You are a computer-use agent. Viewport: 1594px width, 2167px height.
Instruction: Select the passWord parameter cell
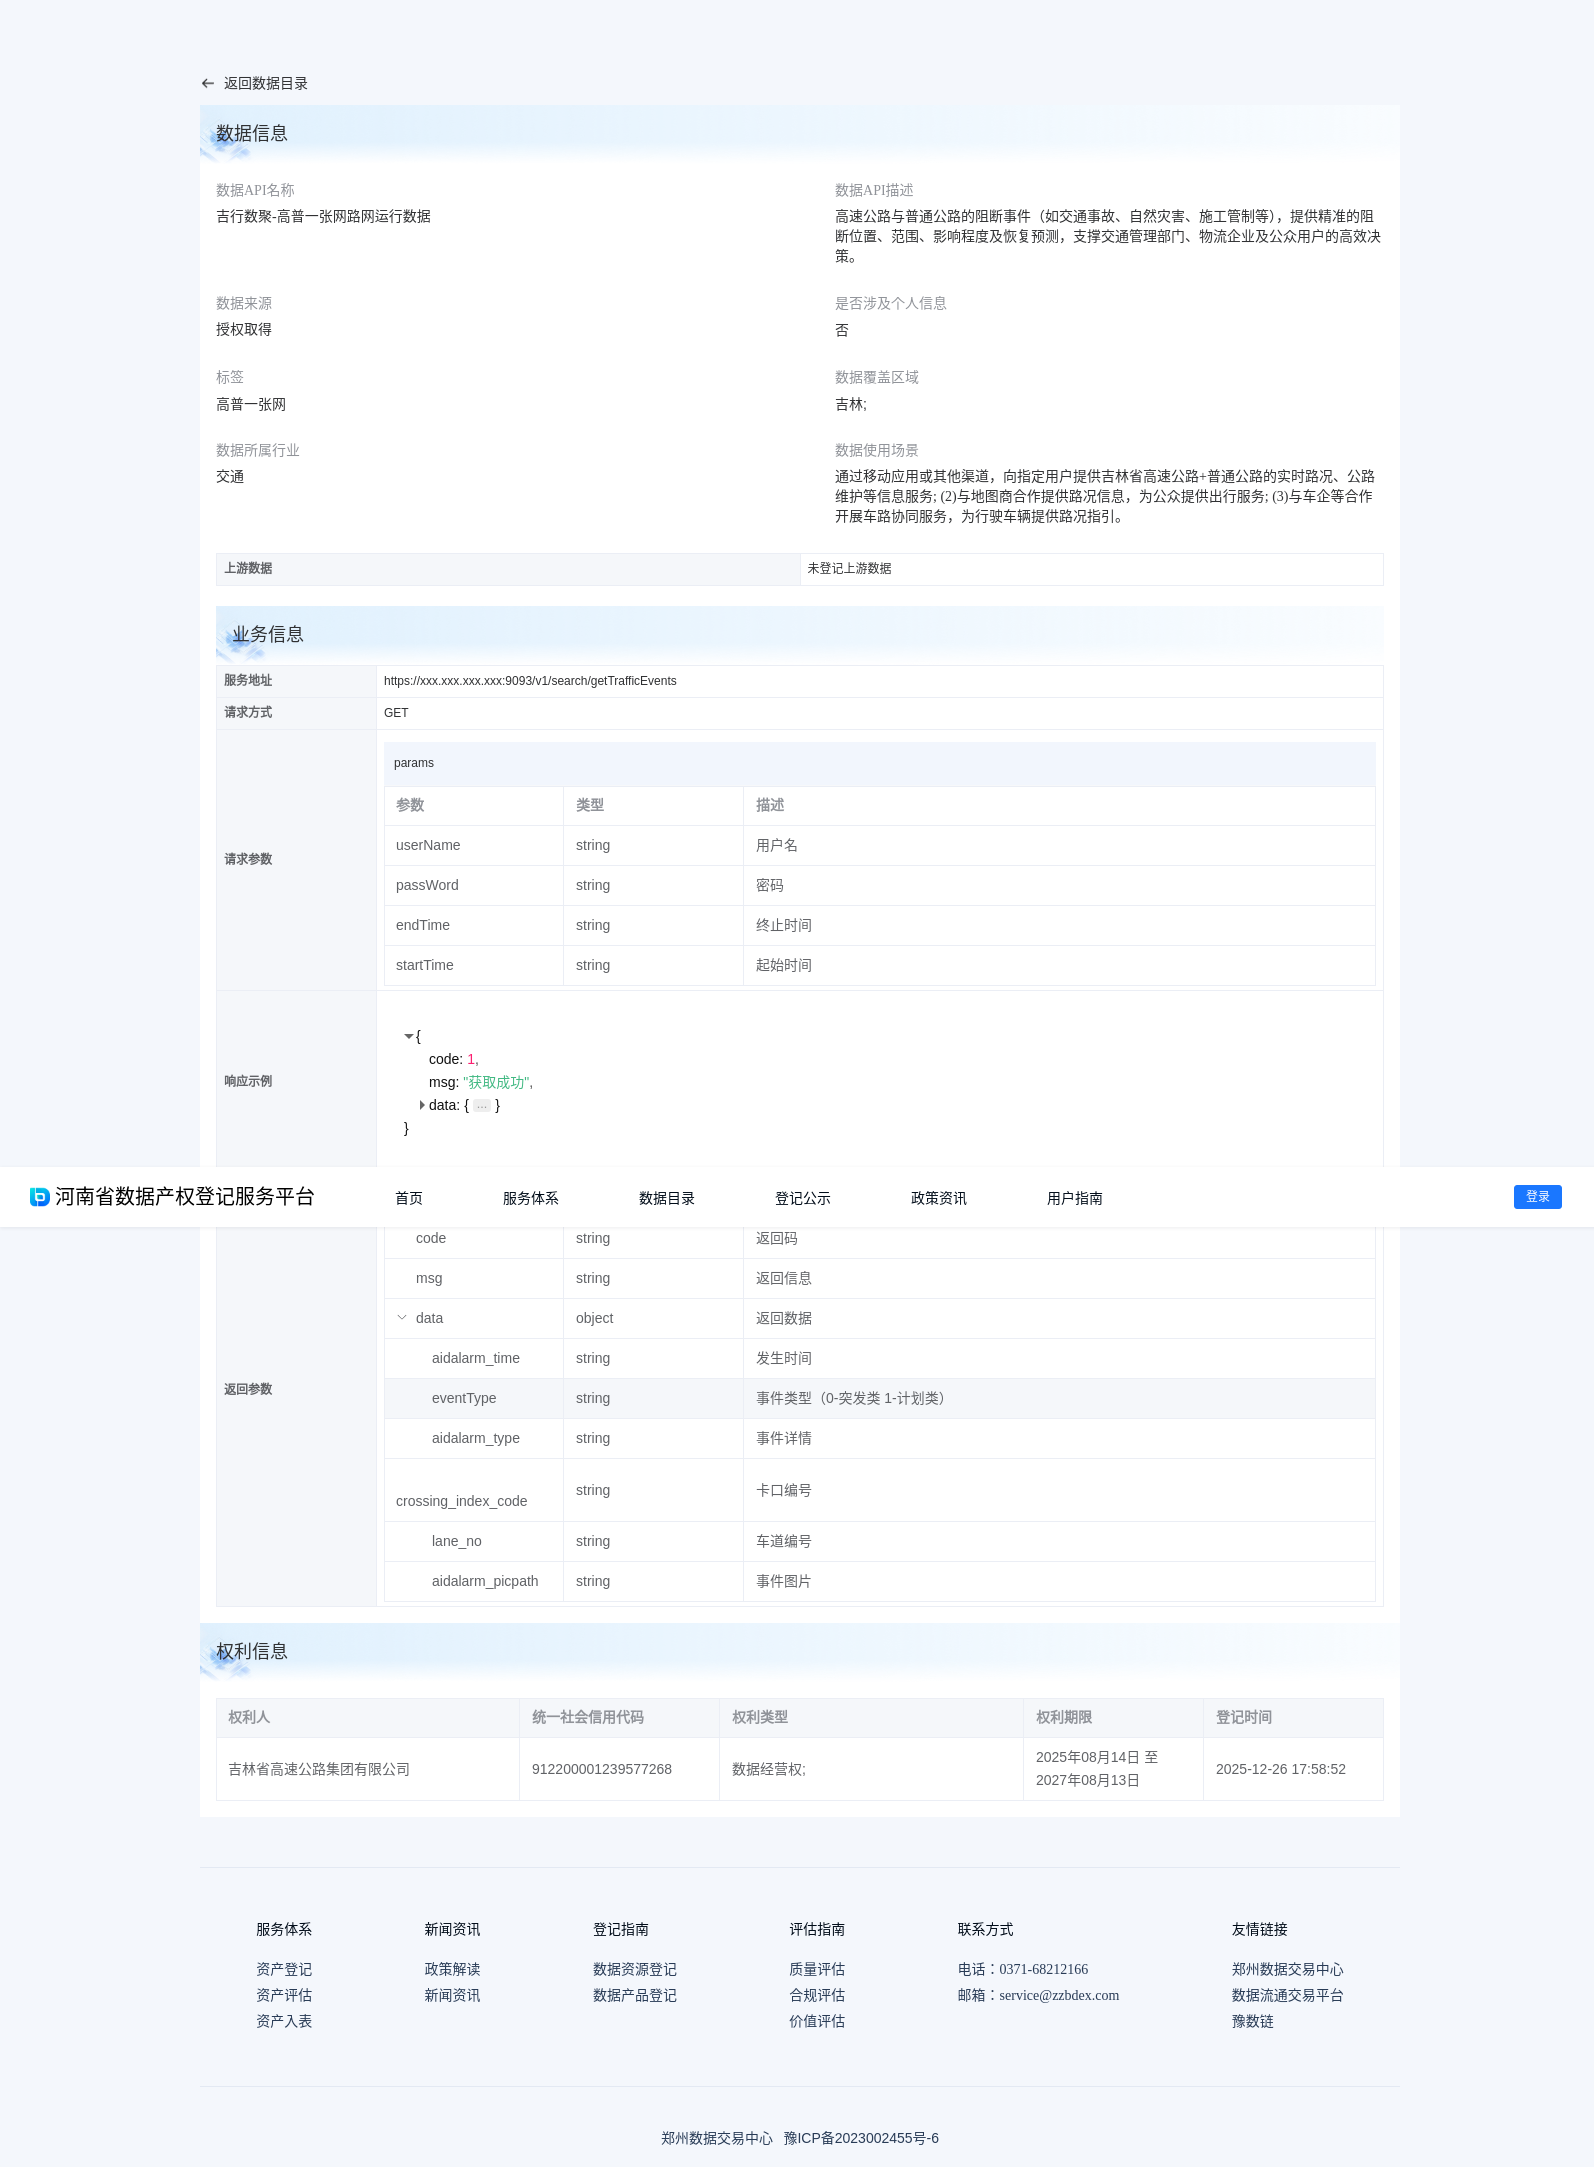[x=474, y=885]
